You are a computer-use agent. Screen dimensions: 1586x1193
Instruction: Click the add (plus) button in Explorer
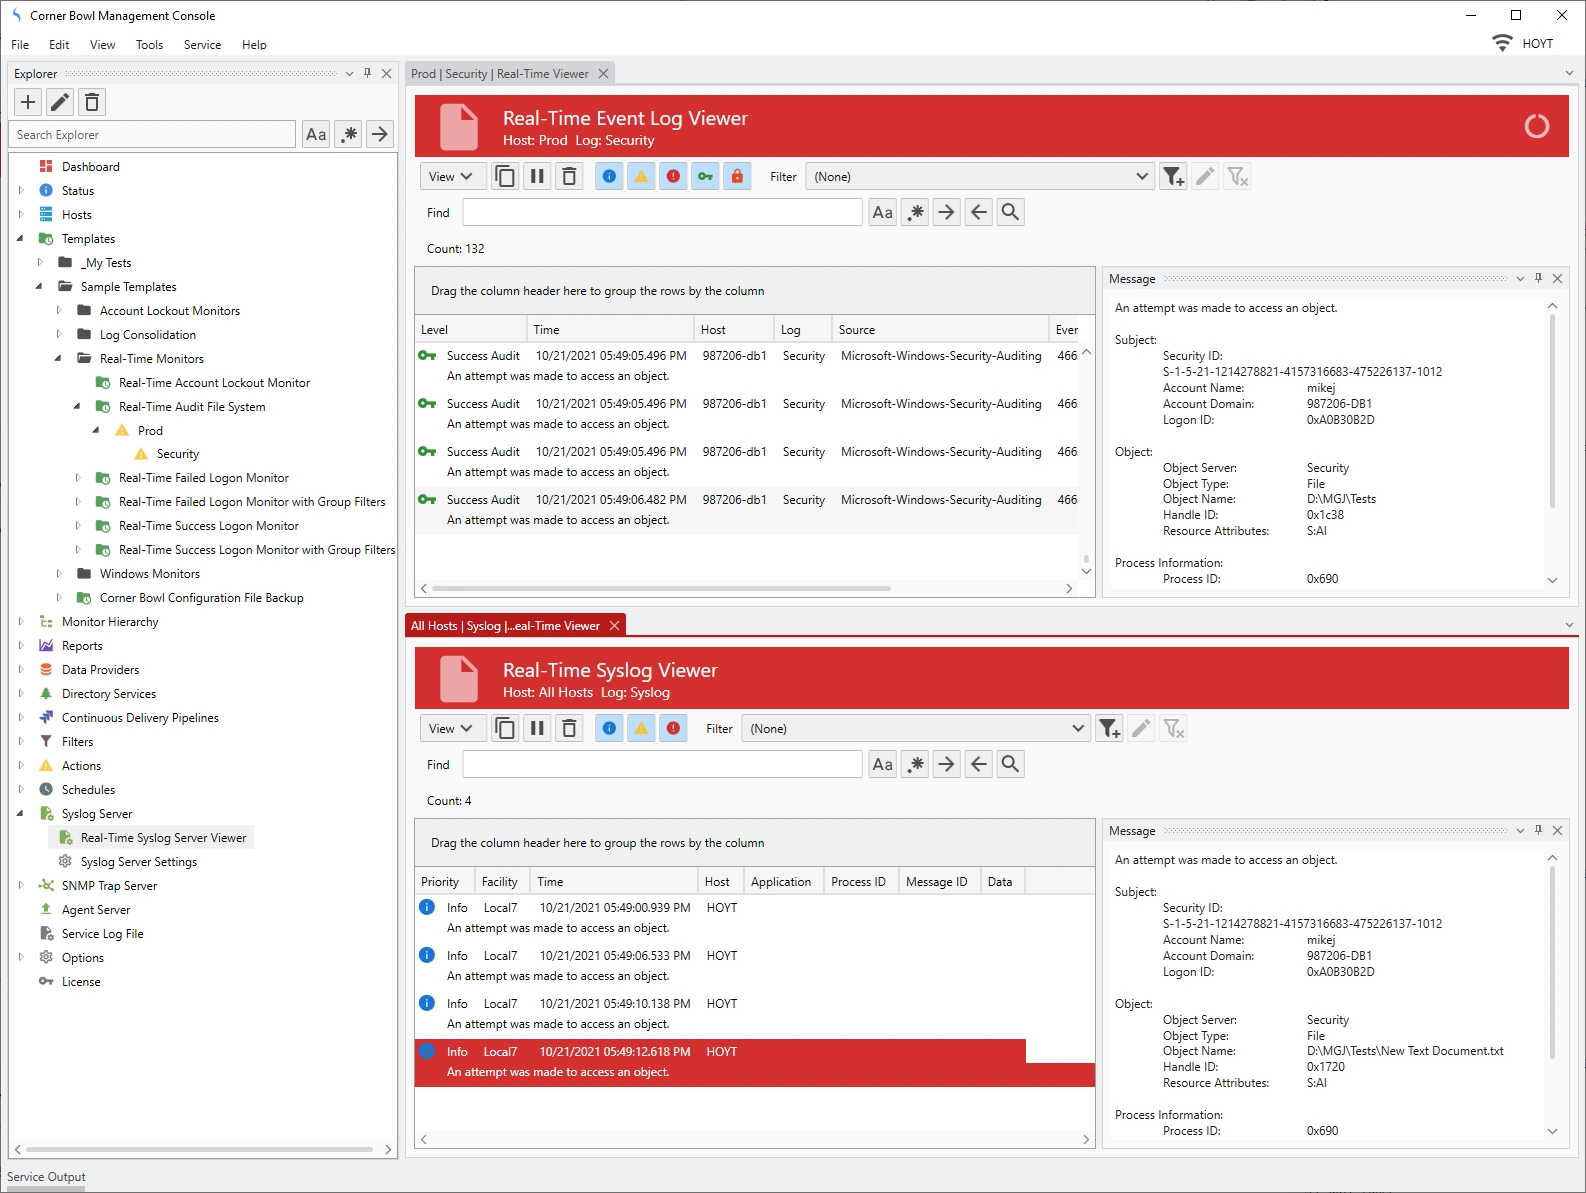(x=28, y=102)
